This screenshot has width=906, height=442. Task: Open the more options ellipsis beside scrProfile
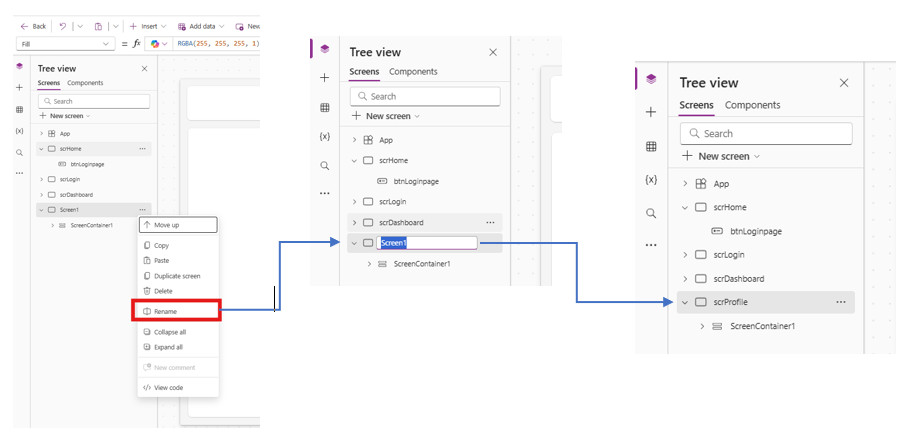tap(841, 302)
